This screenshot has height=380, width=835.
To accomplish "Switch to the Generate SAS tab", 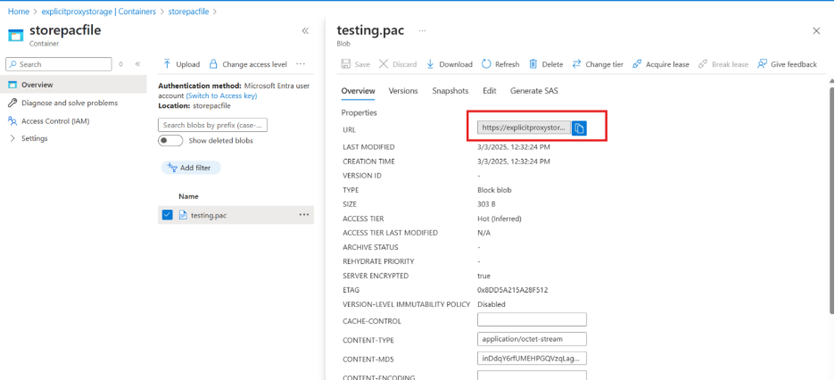I will coord(534,91).
